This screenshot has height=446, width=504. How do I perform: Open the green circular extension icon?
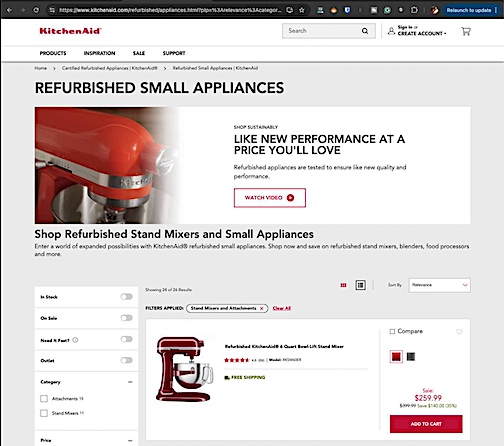(x=387, y=10)
